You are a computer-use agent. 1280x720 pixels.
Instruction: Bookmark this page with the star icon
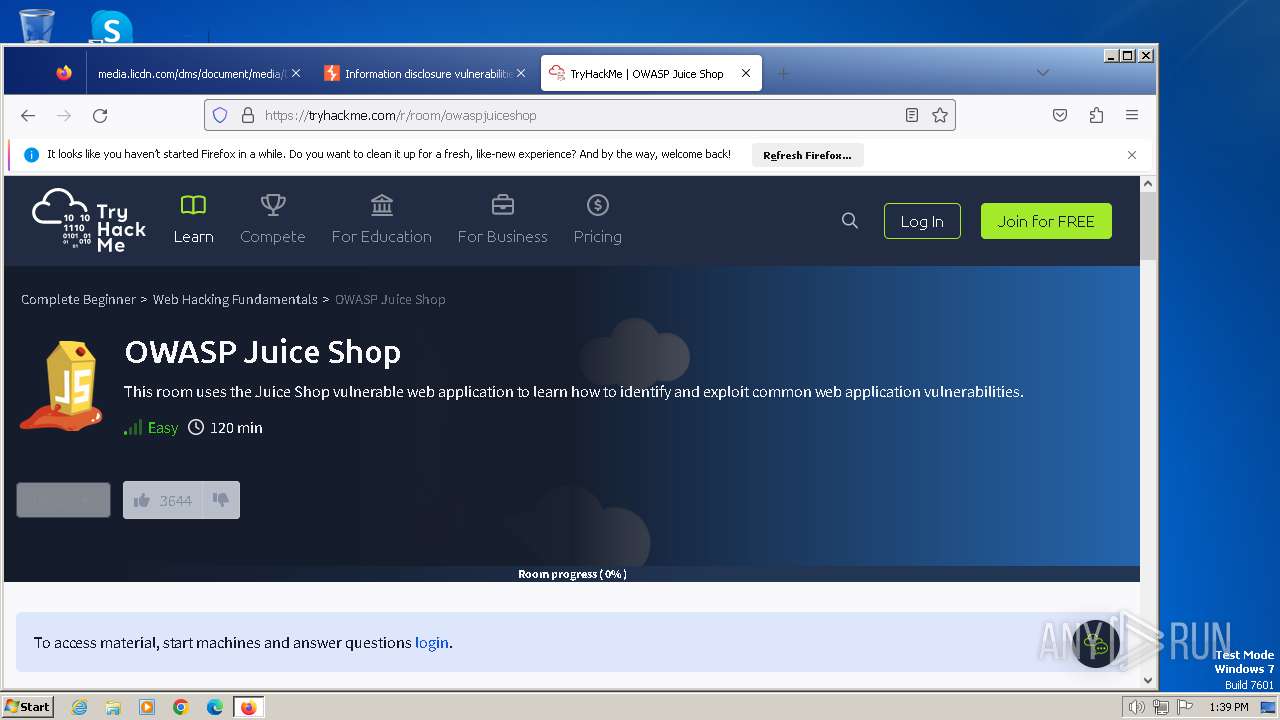coord(940,115)
